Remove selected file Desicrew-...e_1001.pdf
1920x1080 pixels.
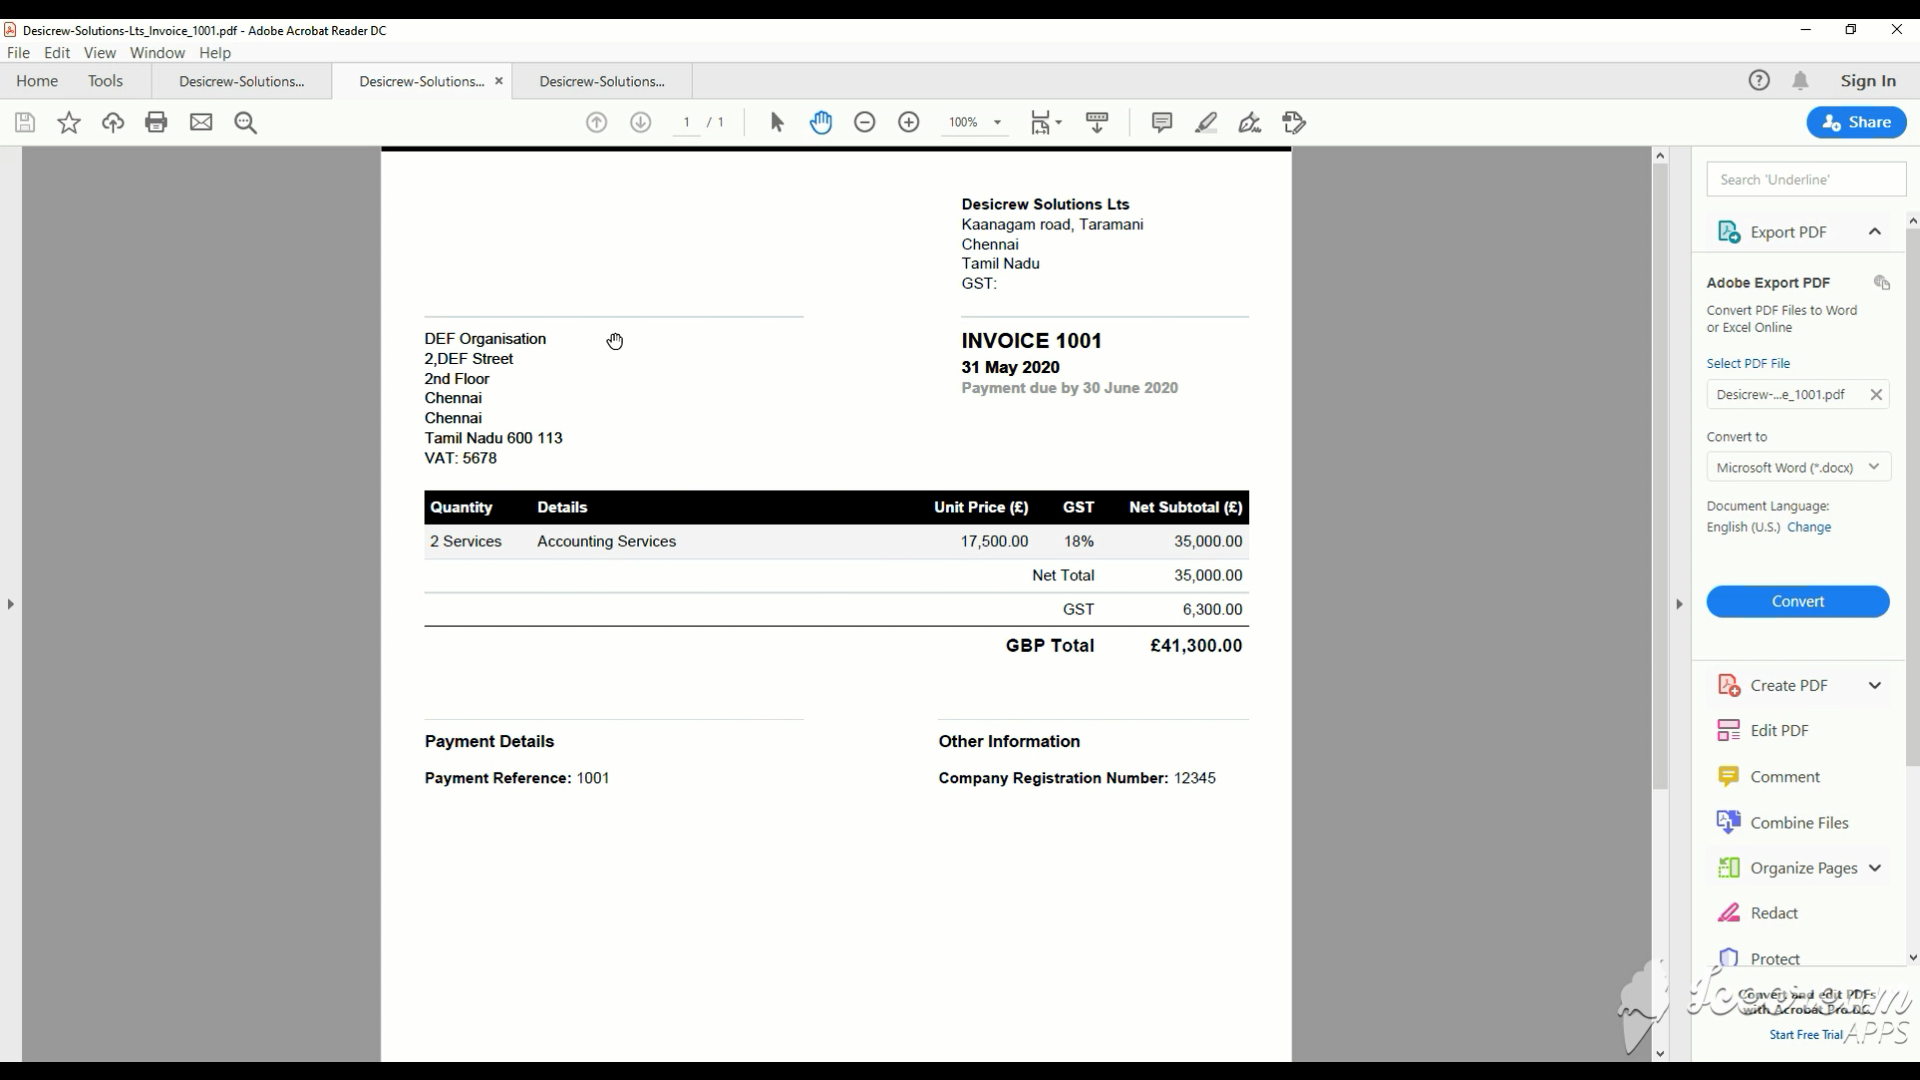click(1876, 395)
